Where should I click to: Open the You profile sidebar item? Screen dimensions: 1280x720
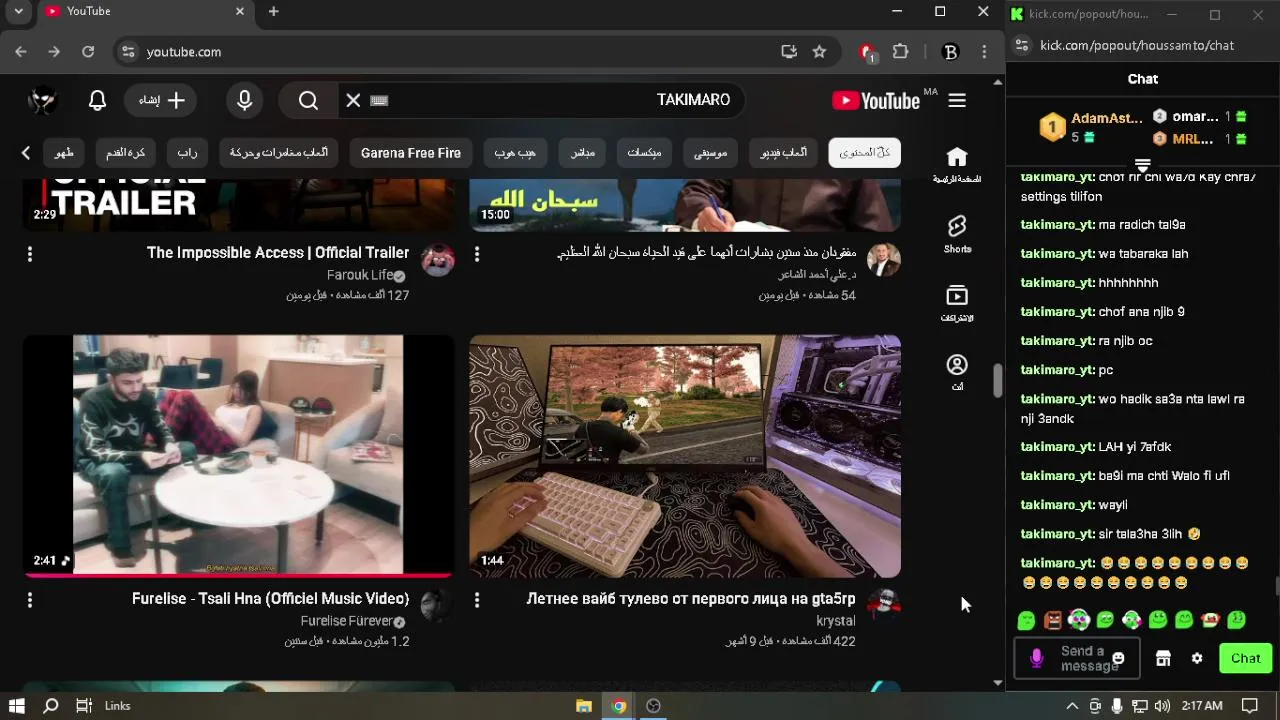[957, 372]
